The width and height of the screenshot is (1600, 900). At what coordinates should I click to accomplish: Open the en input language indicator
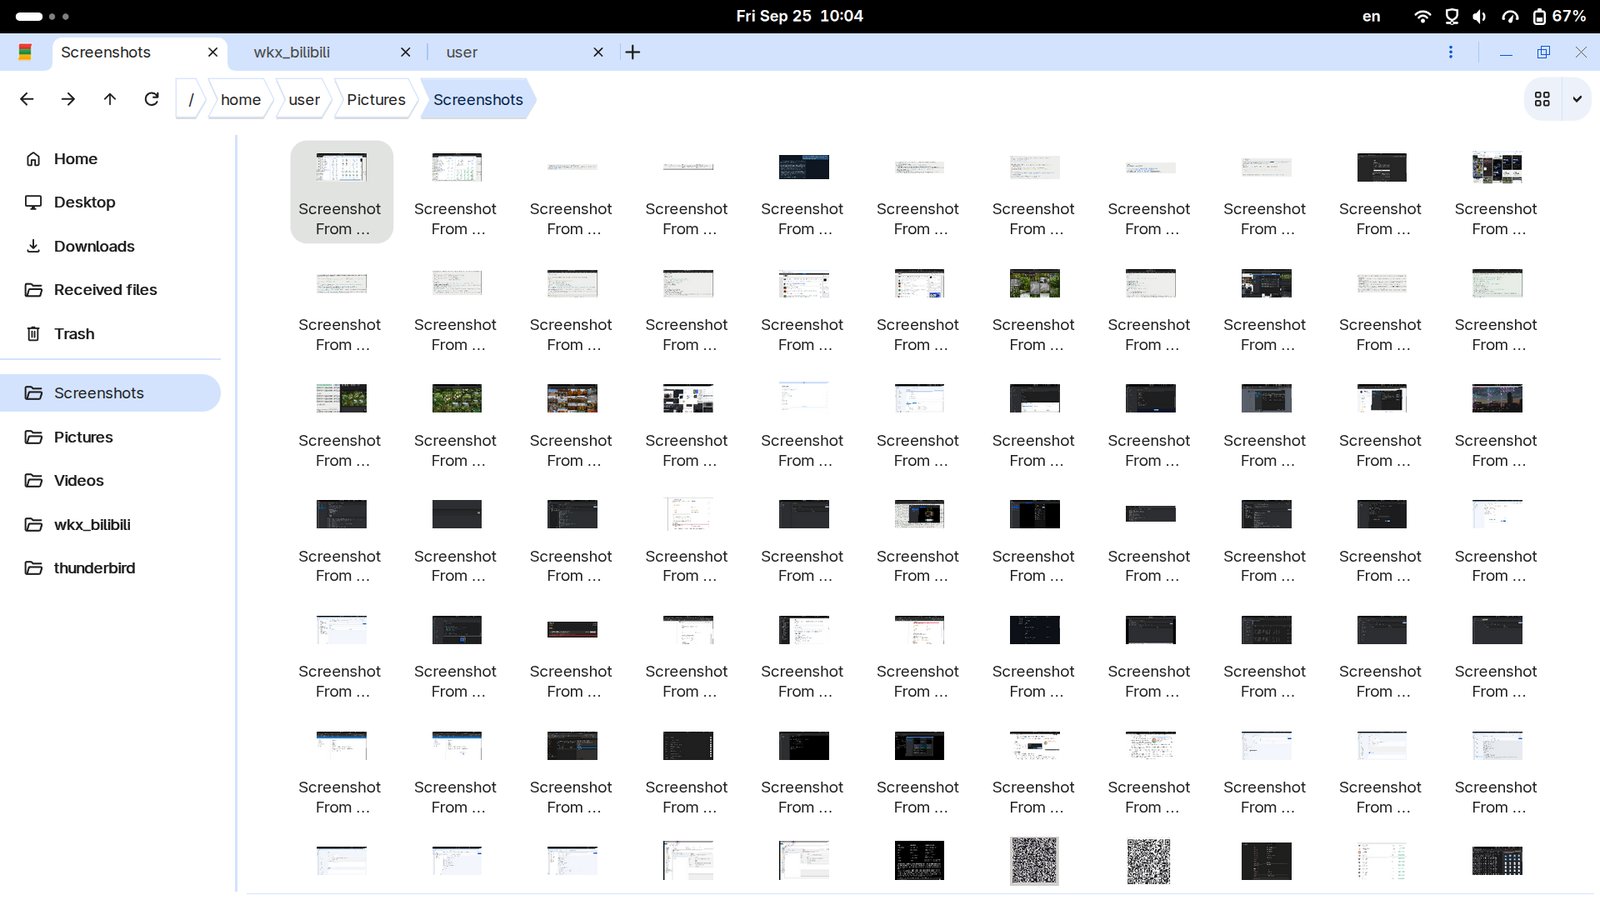coord(1371,16)
